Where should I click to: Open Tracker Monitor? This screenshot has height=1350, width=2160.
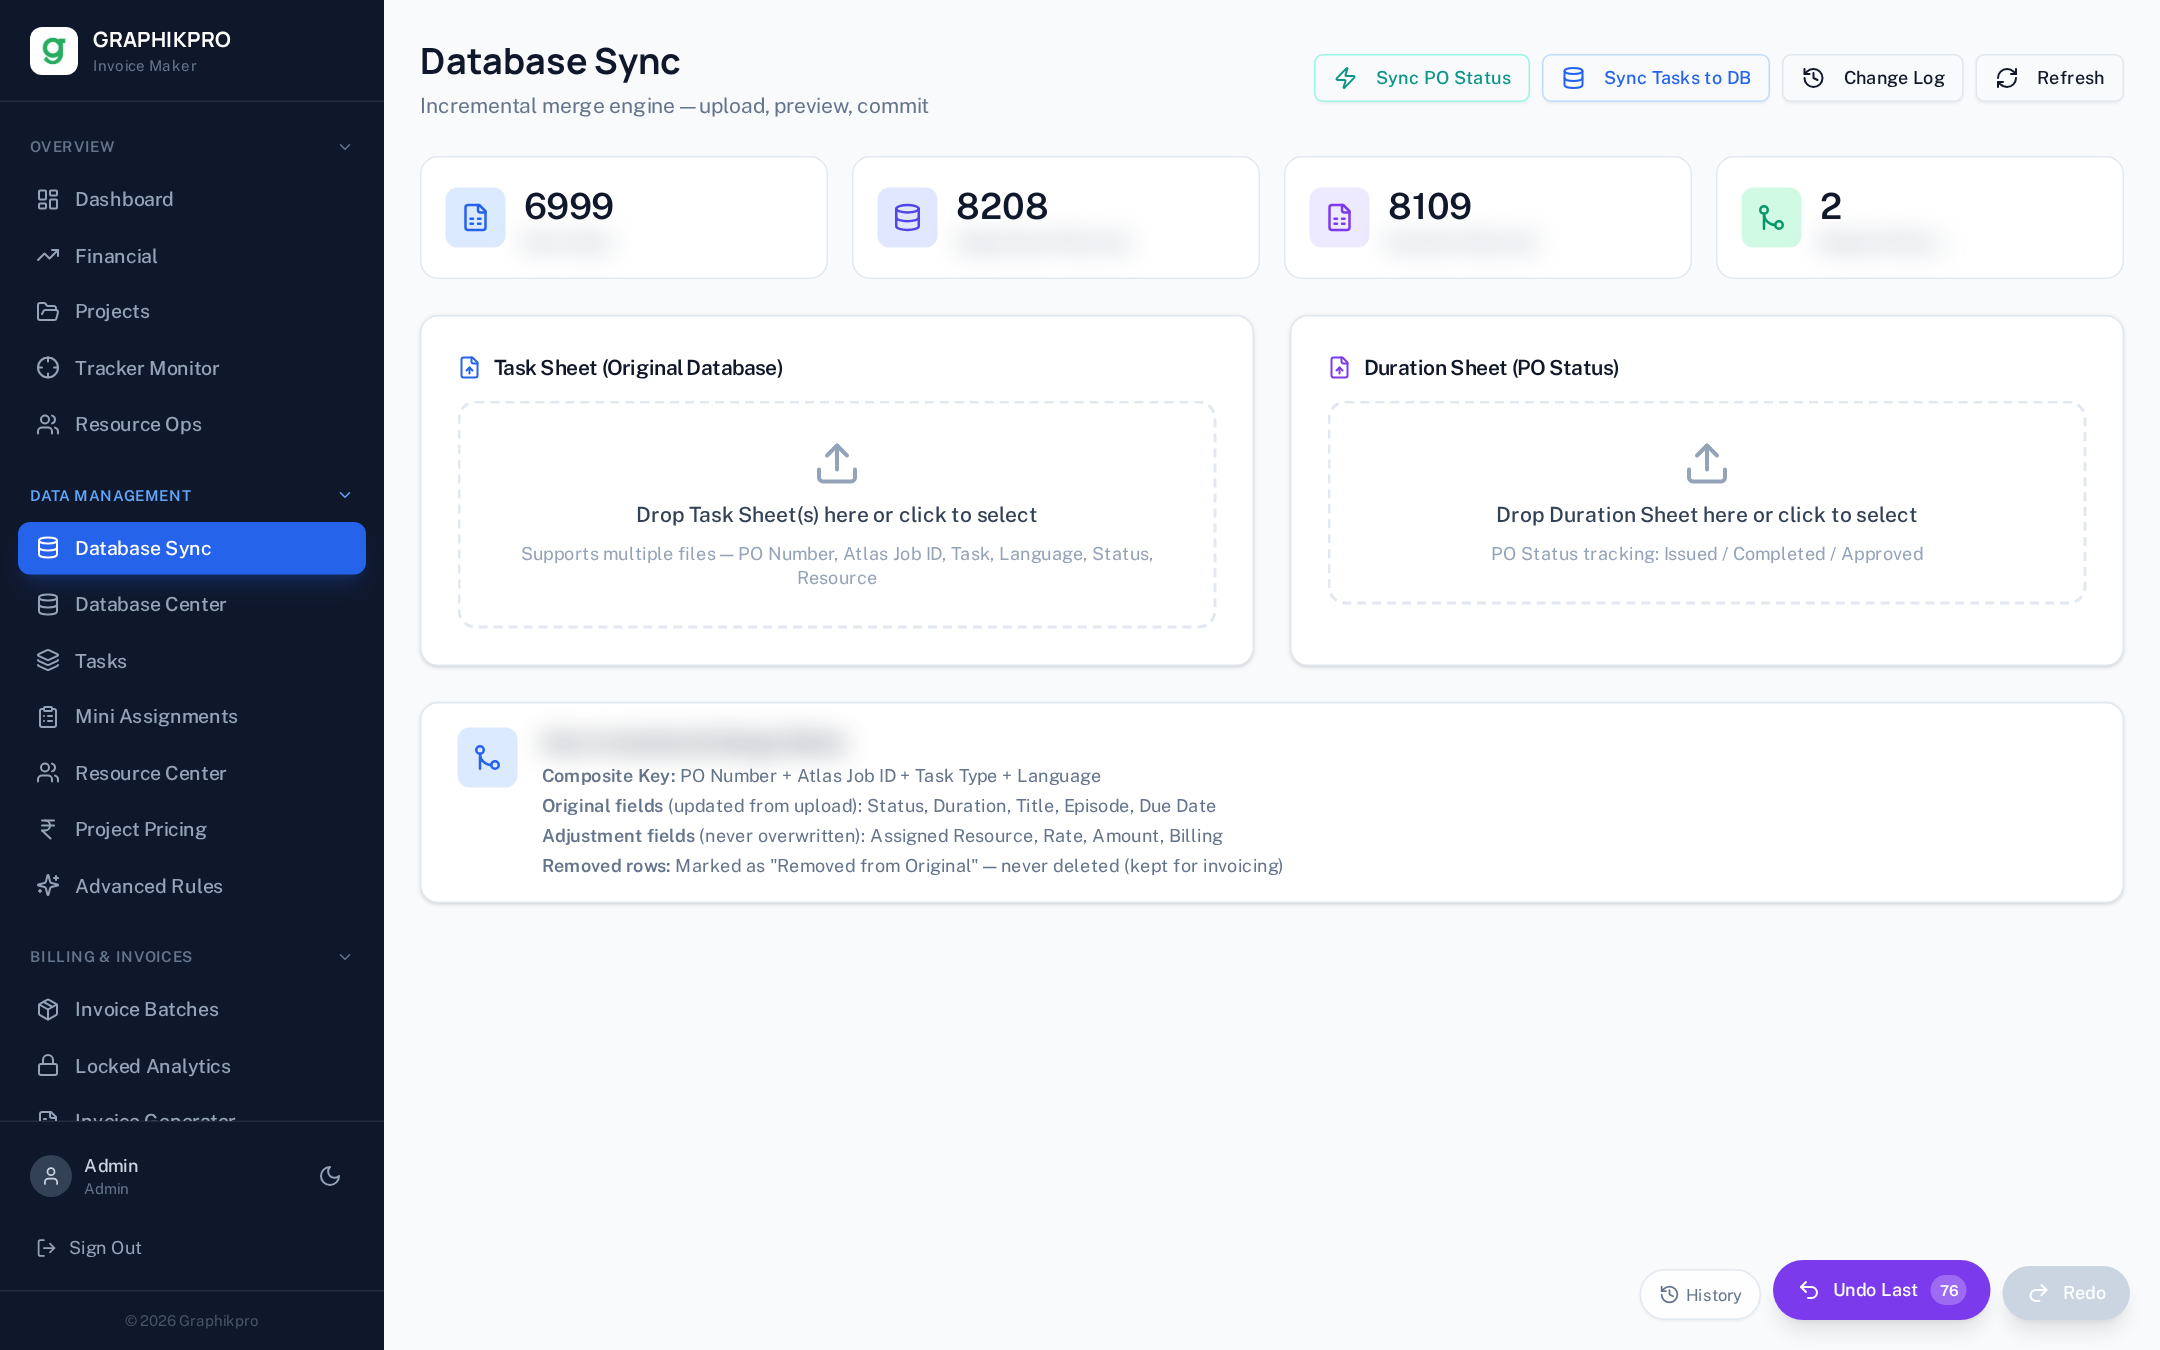click(192, 368)
